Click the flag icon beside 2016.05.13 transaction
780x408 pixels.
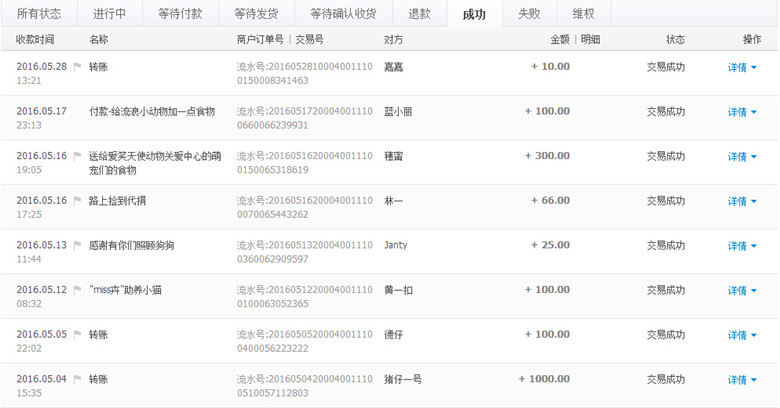point(77,246)
